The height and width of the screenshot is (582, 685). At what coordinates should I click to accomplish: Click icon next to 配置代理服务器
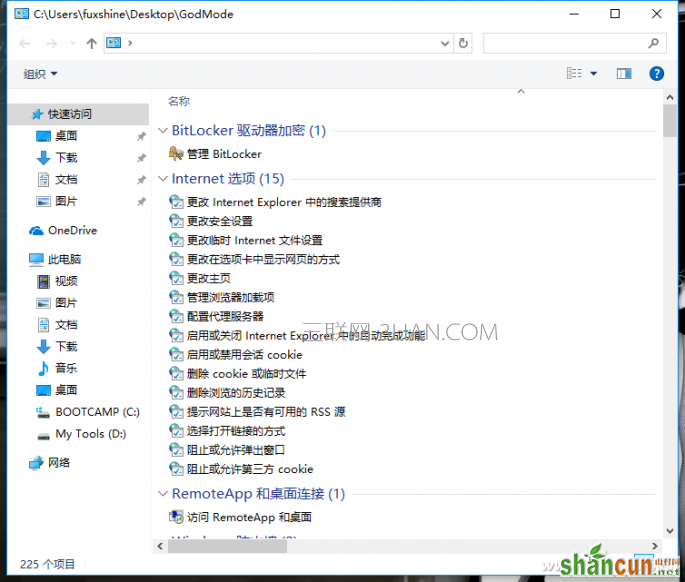coord(176,316)
